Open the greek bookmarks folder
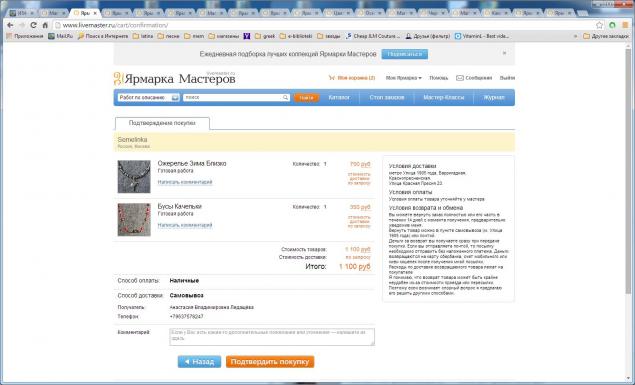635x385 pixels. click(x=265, y=36)
